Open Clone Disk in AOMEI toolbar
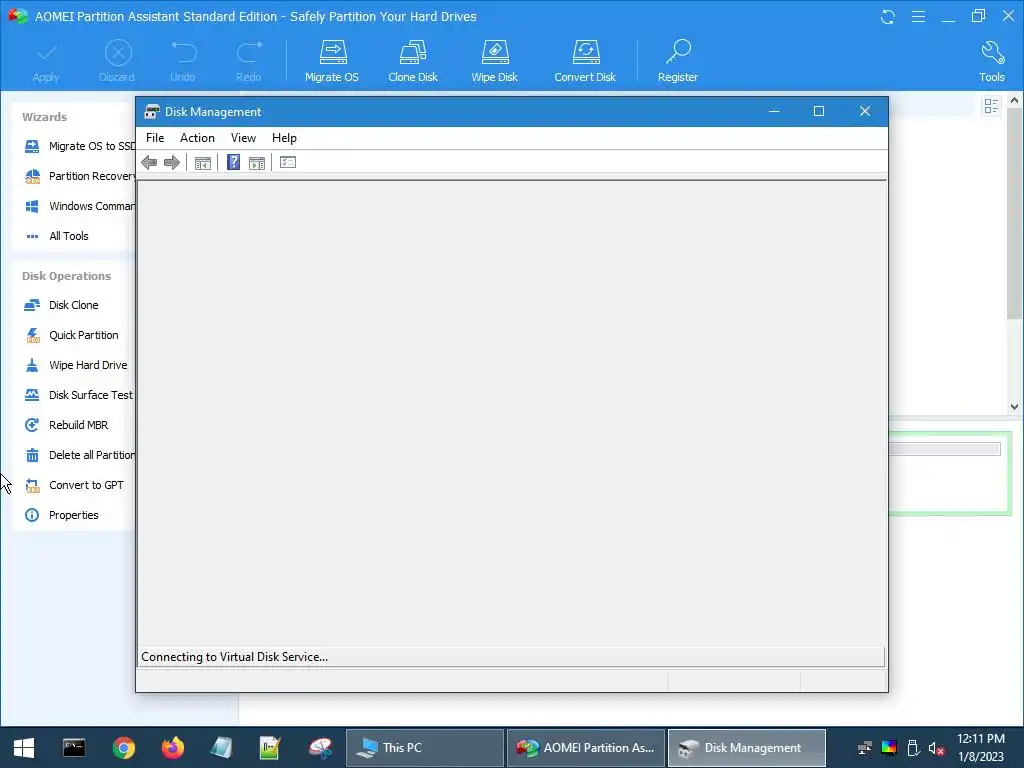Screen dimensions: 1024x768 (x=413, y=61)
